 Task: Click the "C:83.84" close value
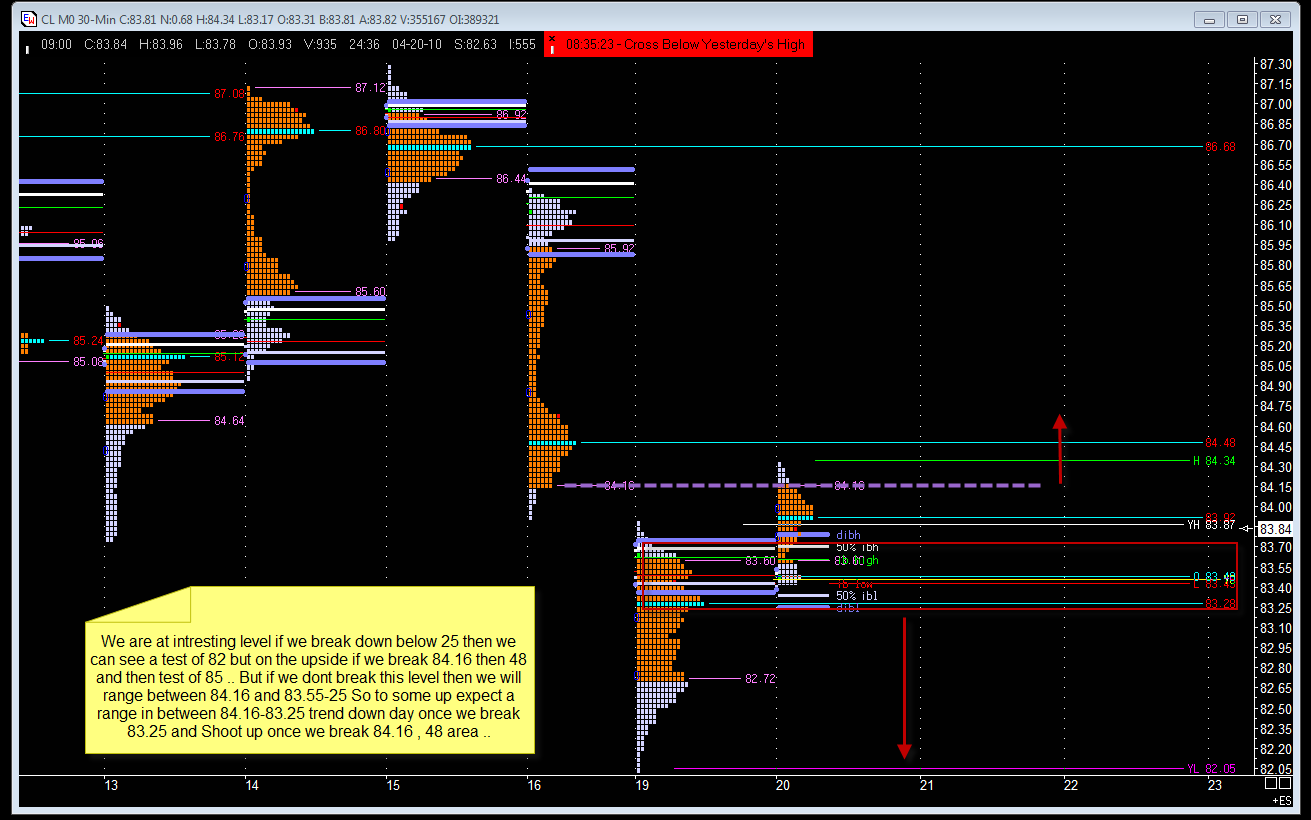pyautogui.click(x=105, y=45)
